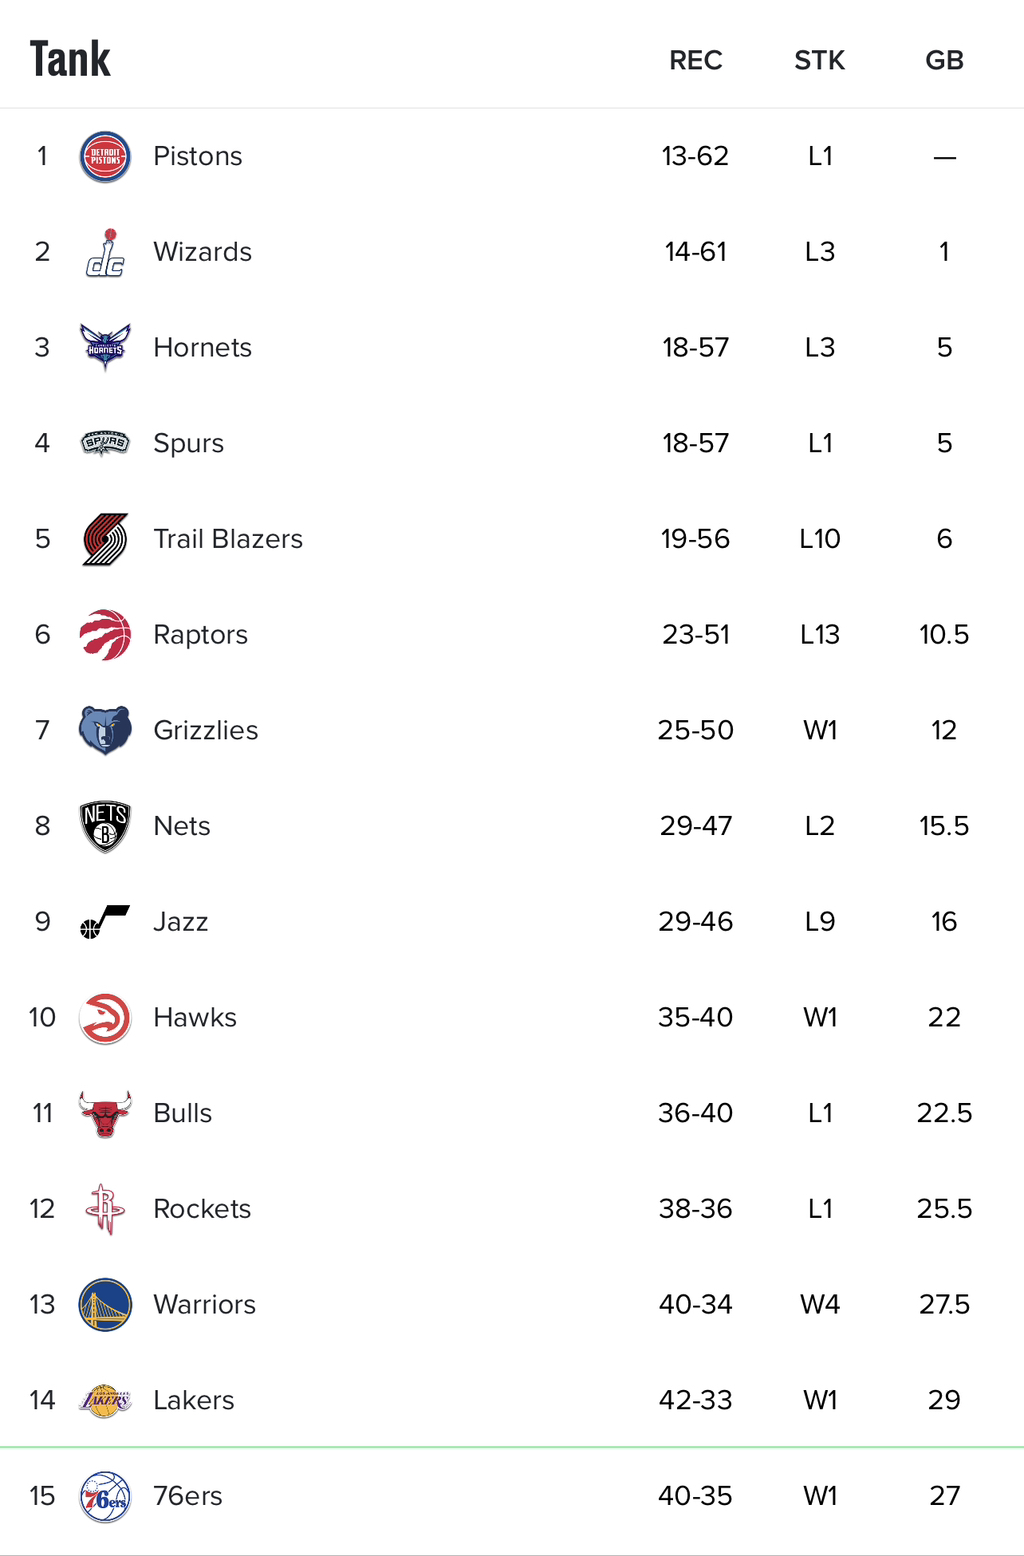Click the Jazz note logo

[x=105, y=922]
